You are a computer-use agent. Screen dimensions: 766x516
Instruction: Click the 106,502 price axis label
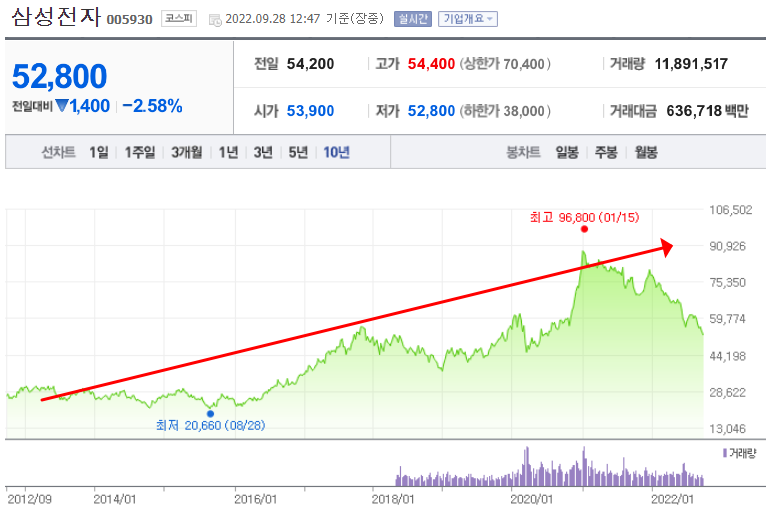click(731, 210)
